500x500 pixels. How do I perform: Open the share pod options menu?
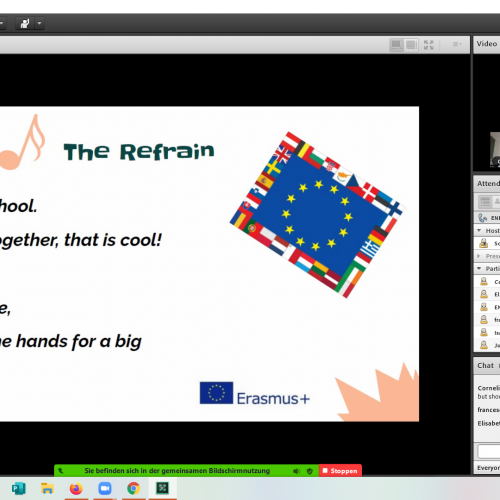(x=457, y=44)
